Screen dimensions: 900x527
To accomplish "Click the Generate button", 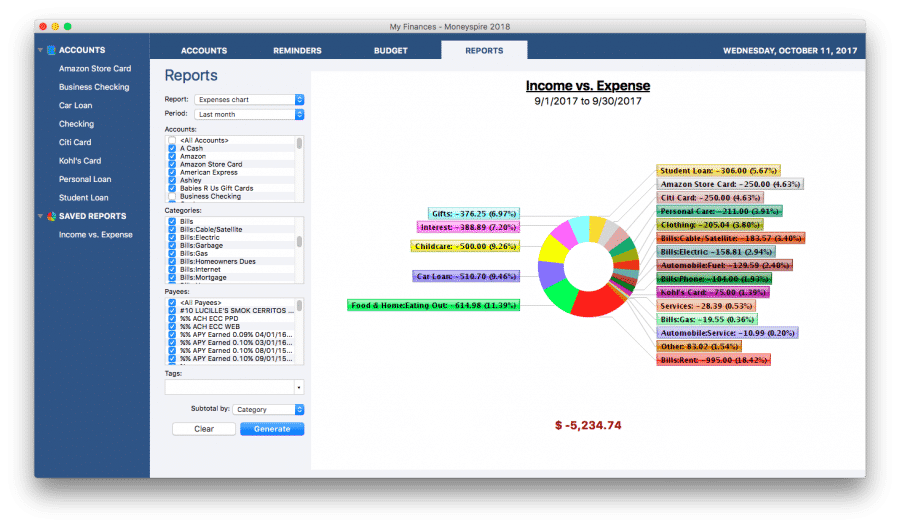I will [x=272, y=429].
